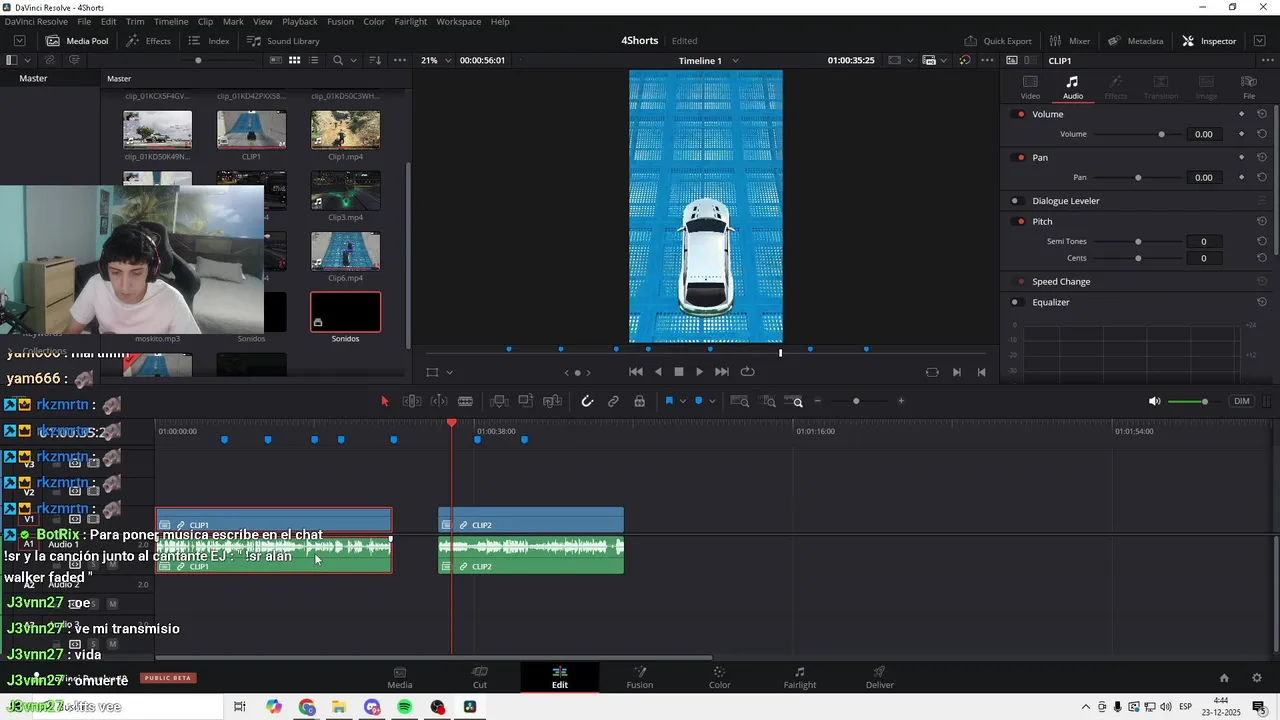Open the Fairlight page
1280x720 pixels.
coord(799,677)
